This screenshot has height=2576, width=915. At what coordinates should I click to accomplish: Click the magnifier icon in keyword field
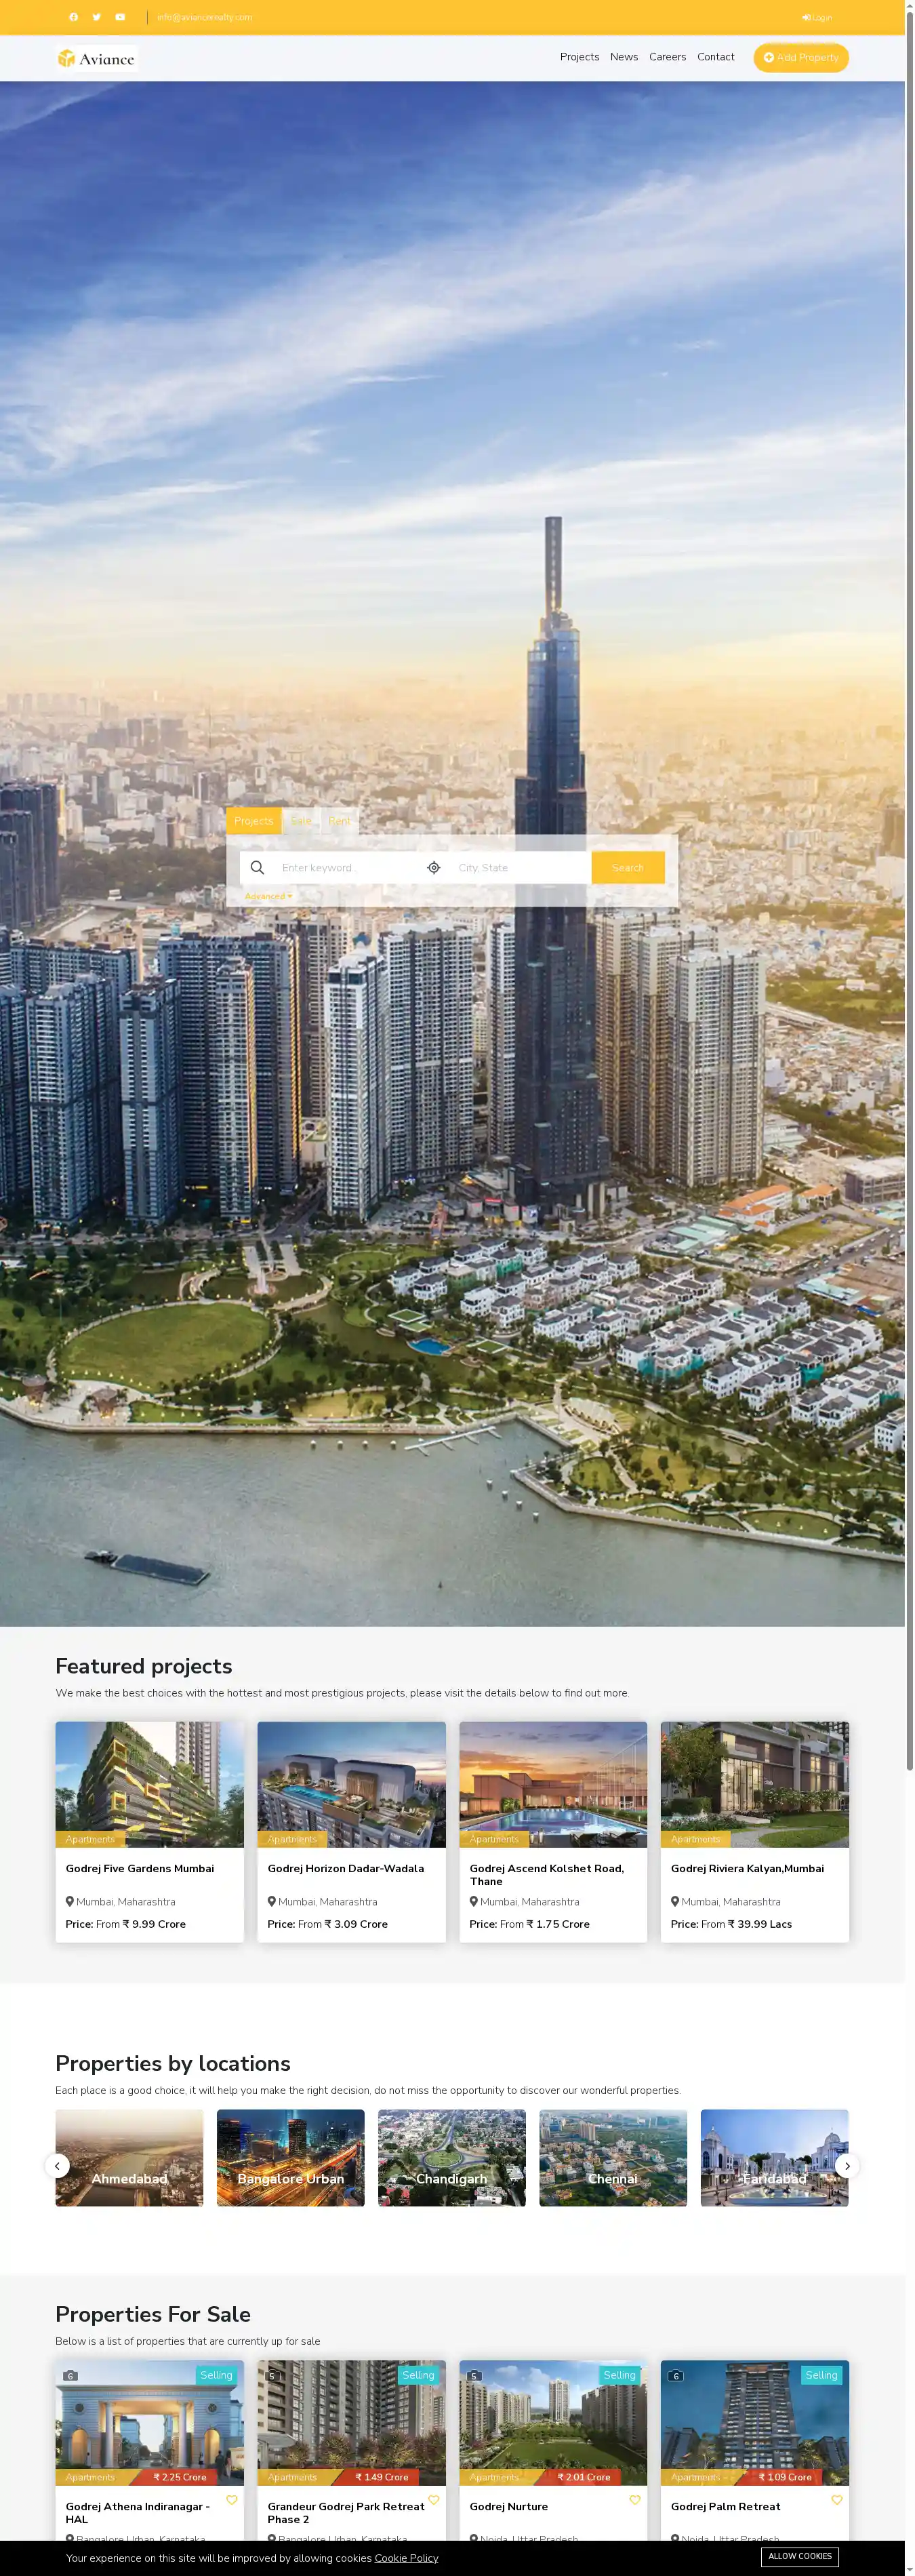[x=257, y=868]
